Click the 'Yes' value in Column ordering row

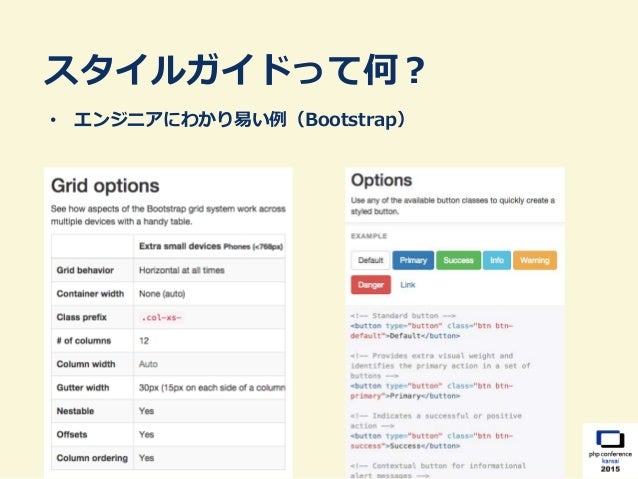[146, 458]
